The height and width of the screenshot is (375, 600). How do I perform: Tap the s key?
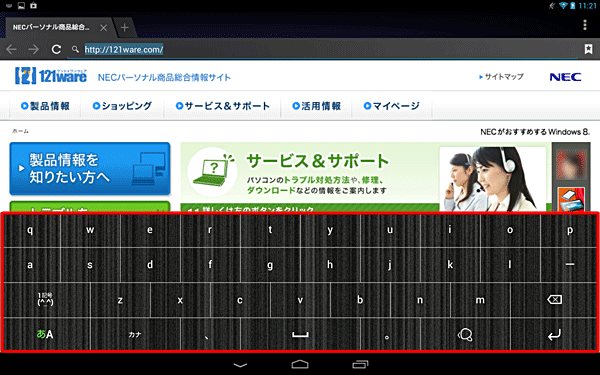click(90, 264)
